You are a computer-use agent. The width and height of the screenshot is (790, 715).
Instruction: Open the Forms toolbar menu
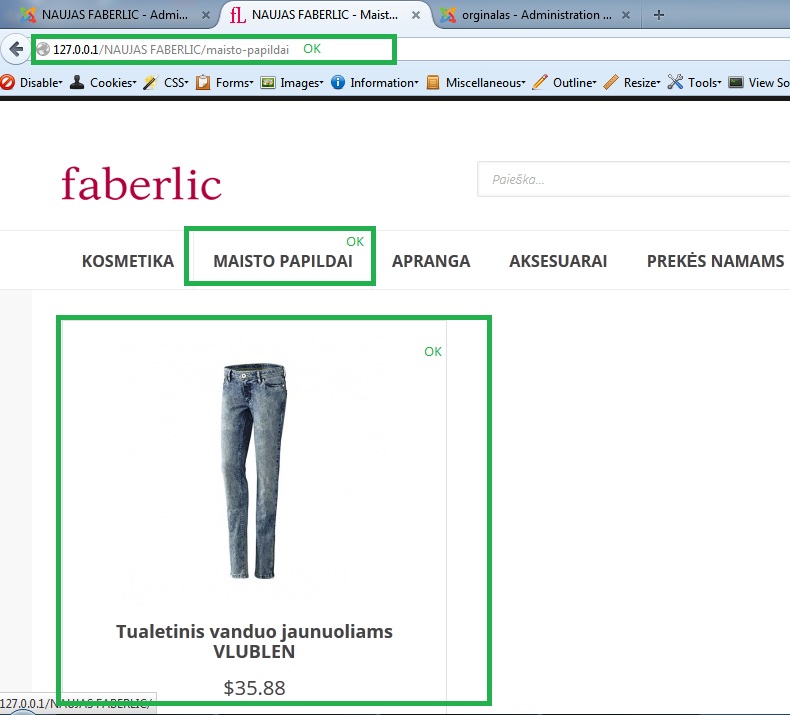point(234,83)
